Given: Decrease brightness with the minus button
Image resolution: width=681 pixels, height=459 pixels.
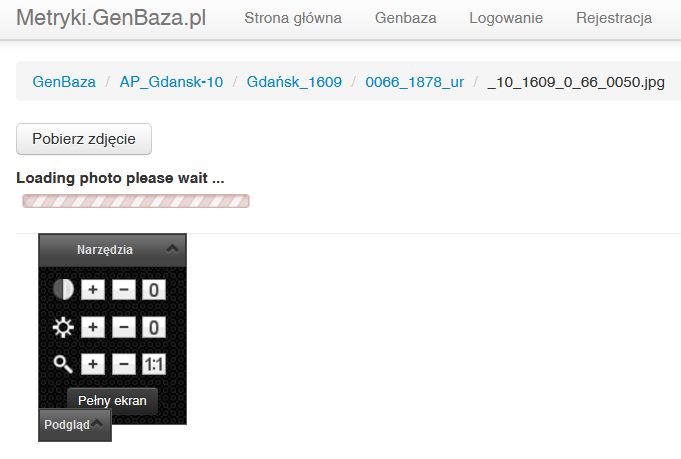Looking at the screenshot, I should [x=124, y=327].
